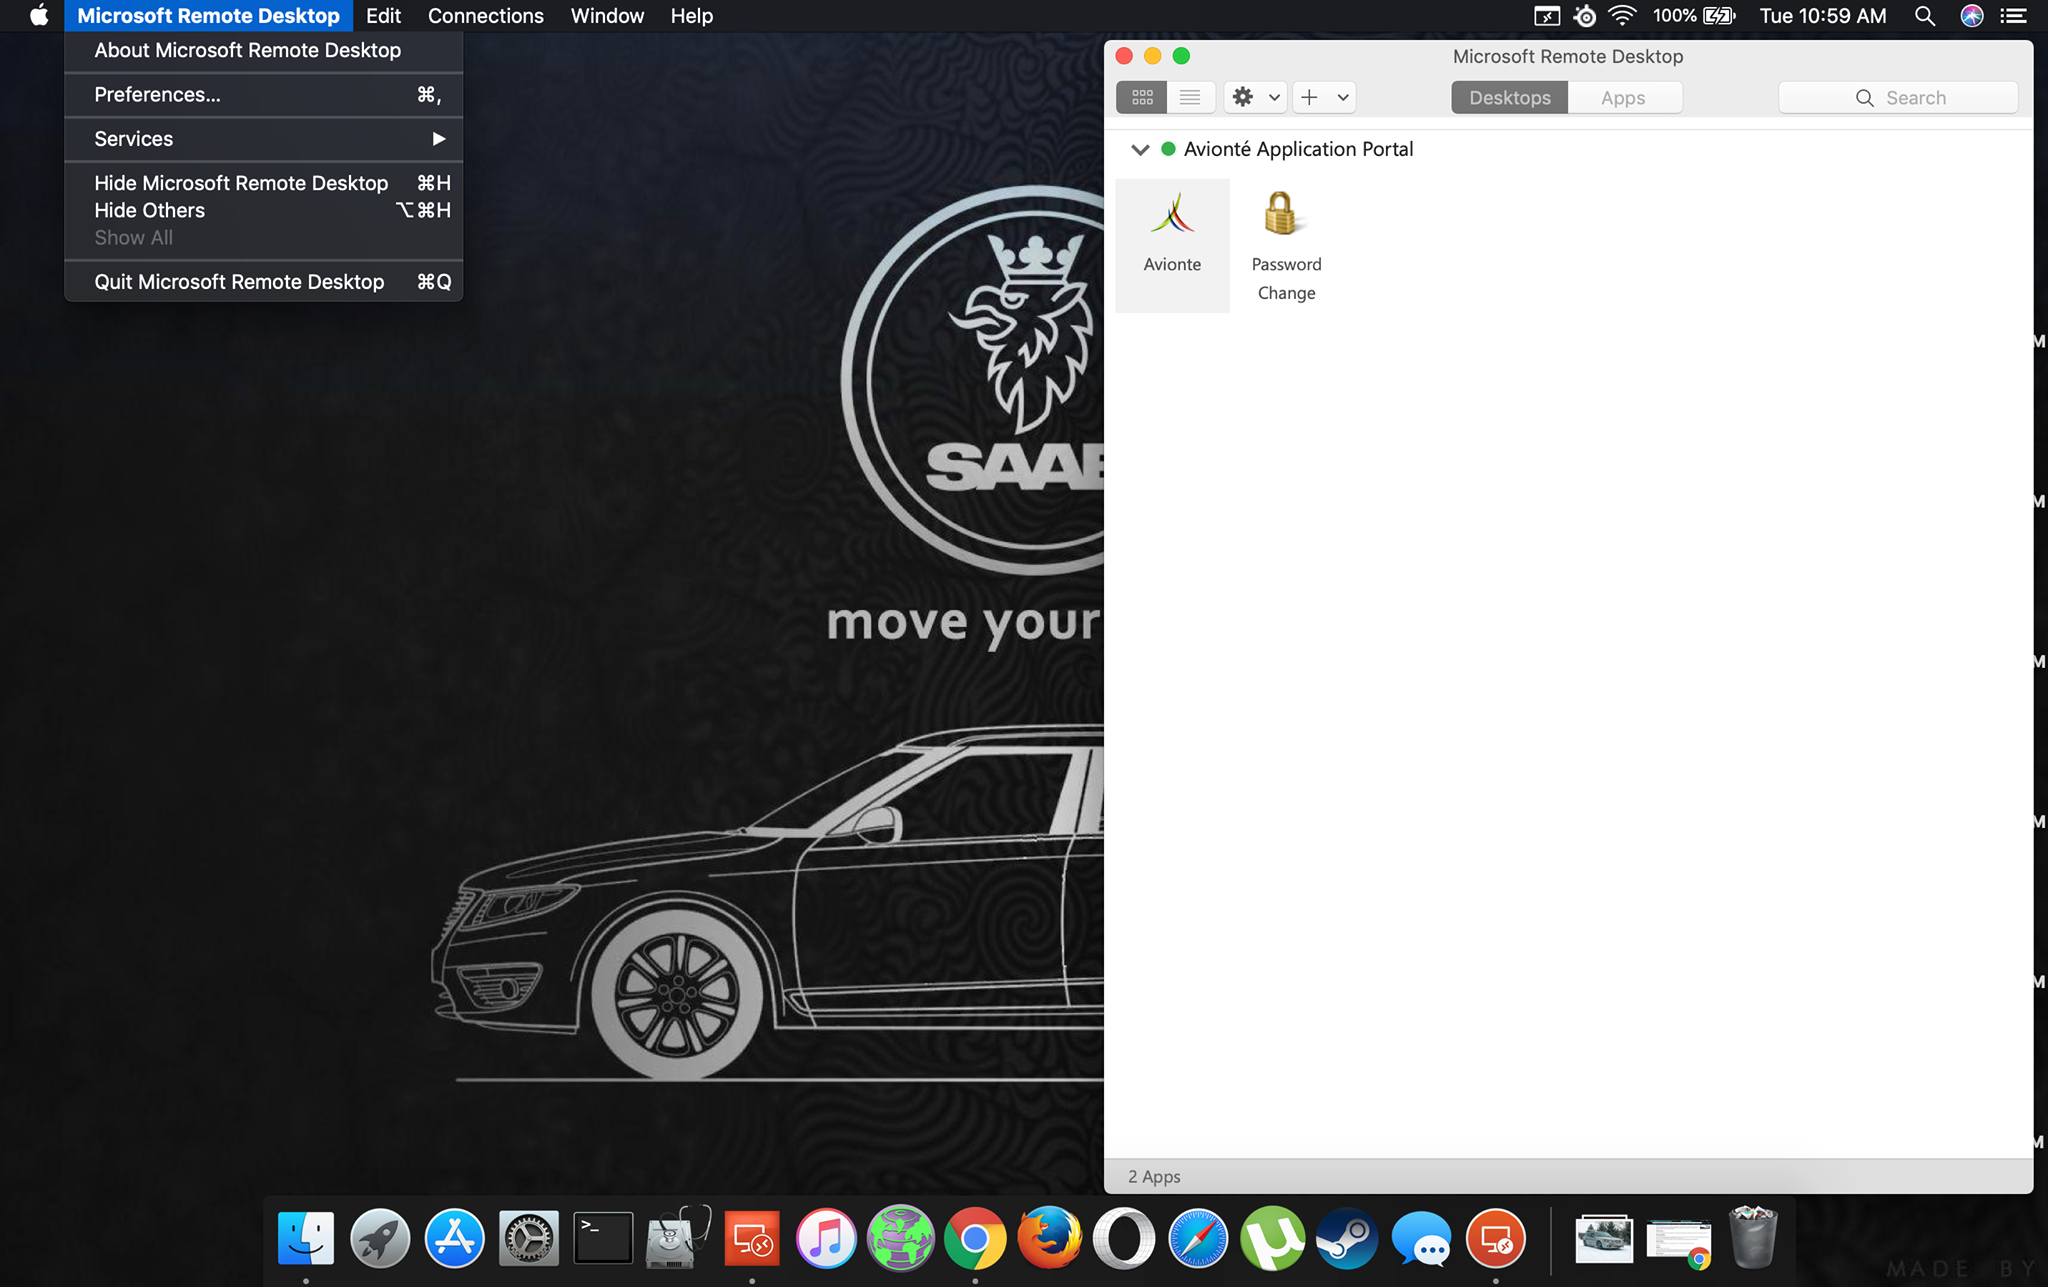This screenshot has height=1287, width=2048.
Task: Open the add-button chevron dropdown
Action: click(1343, 97)
